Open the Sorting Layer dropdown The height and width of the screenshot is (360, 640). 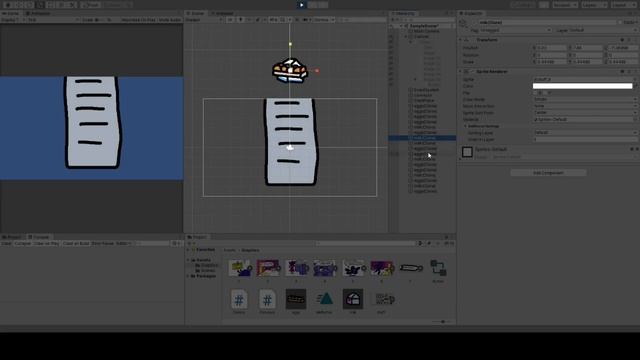coord(585,133)
